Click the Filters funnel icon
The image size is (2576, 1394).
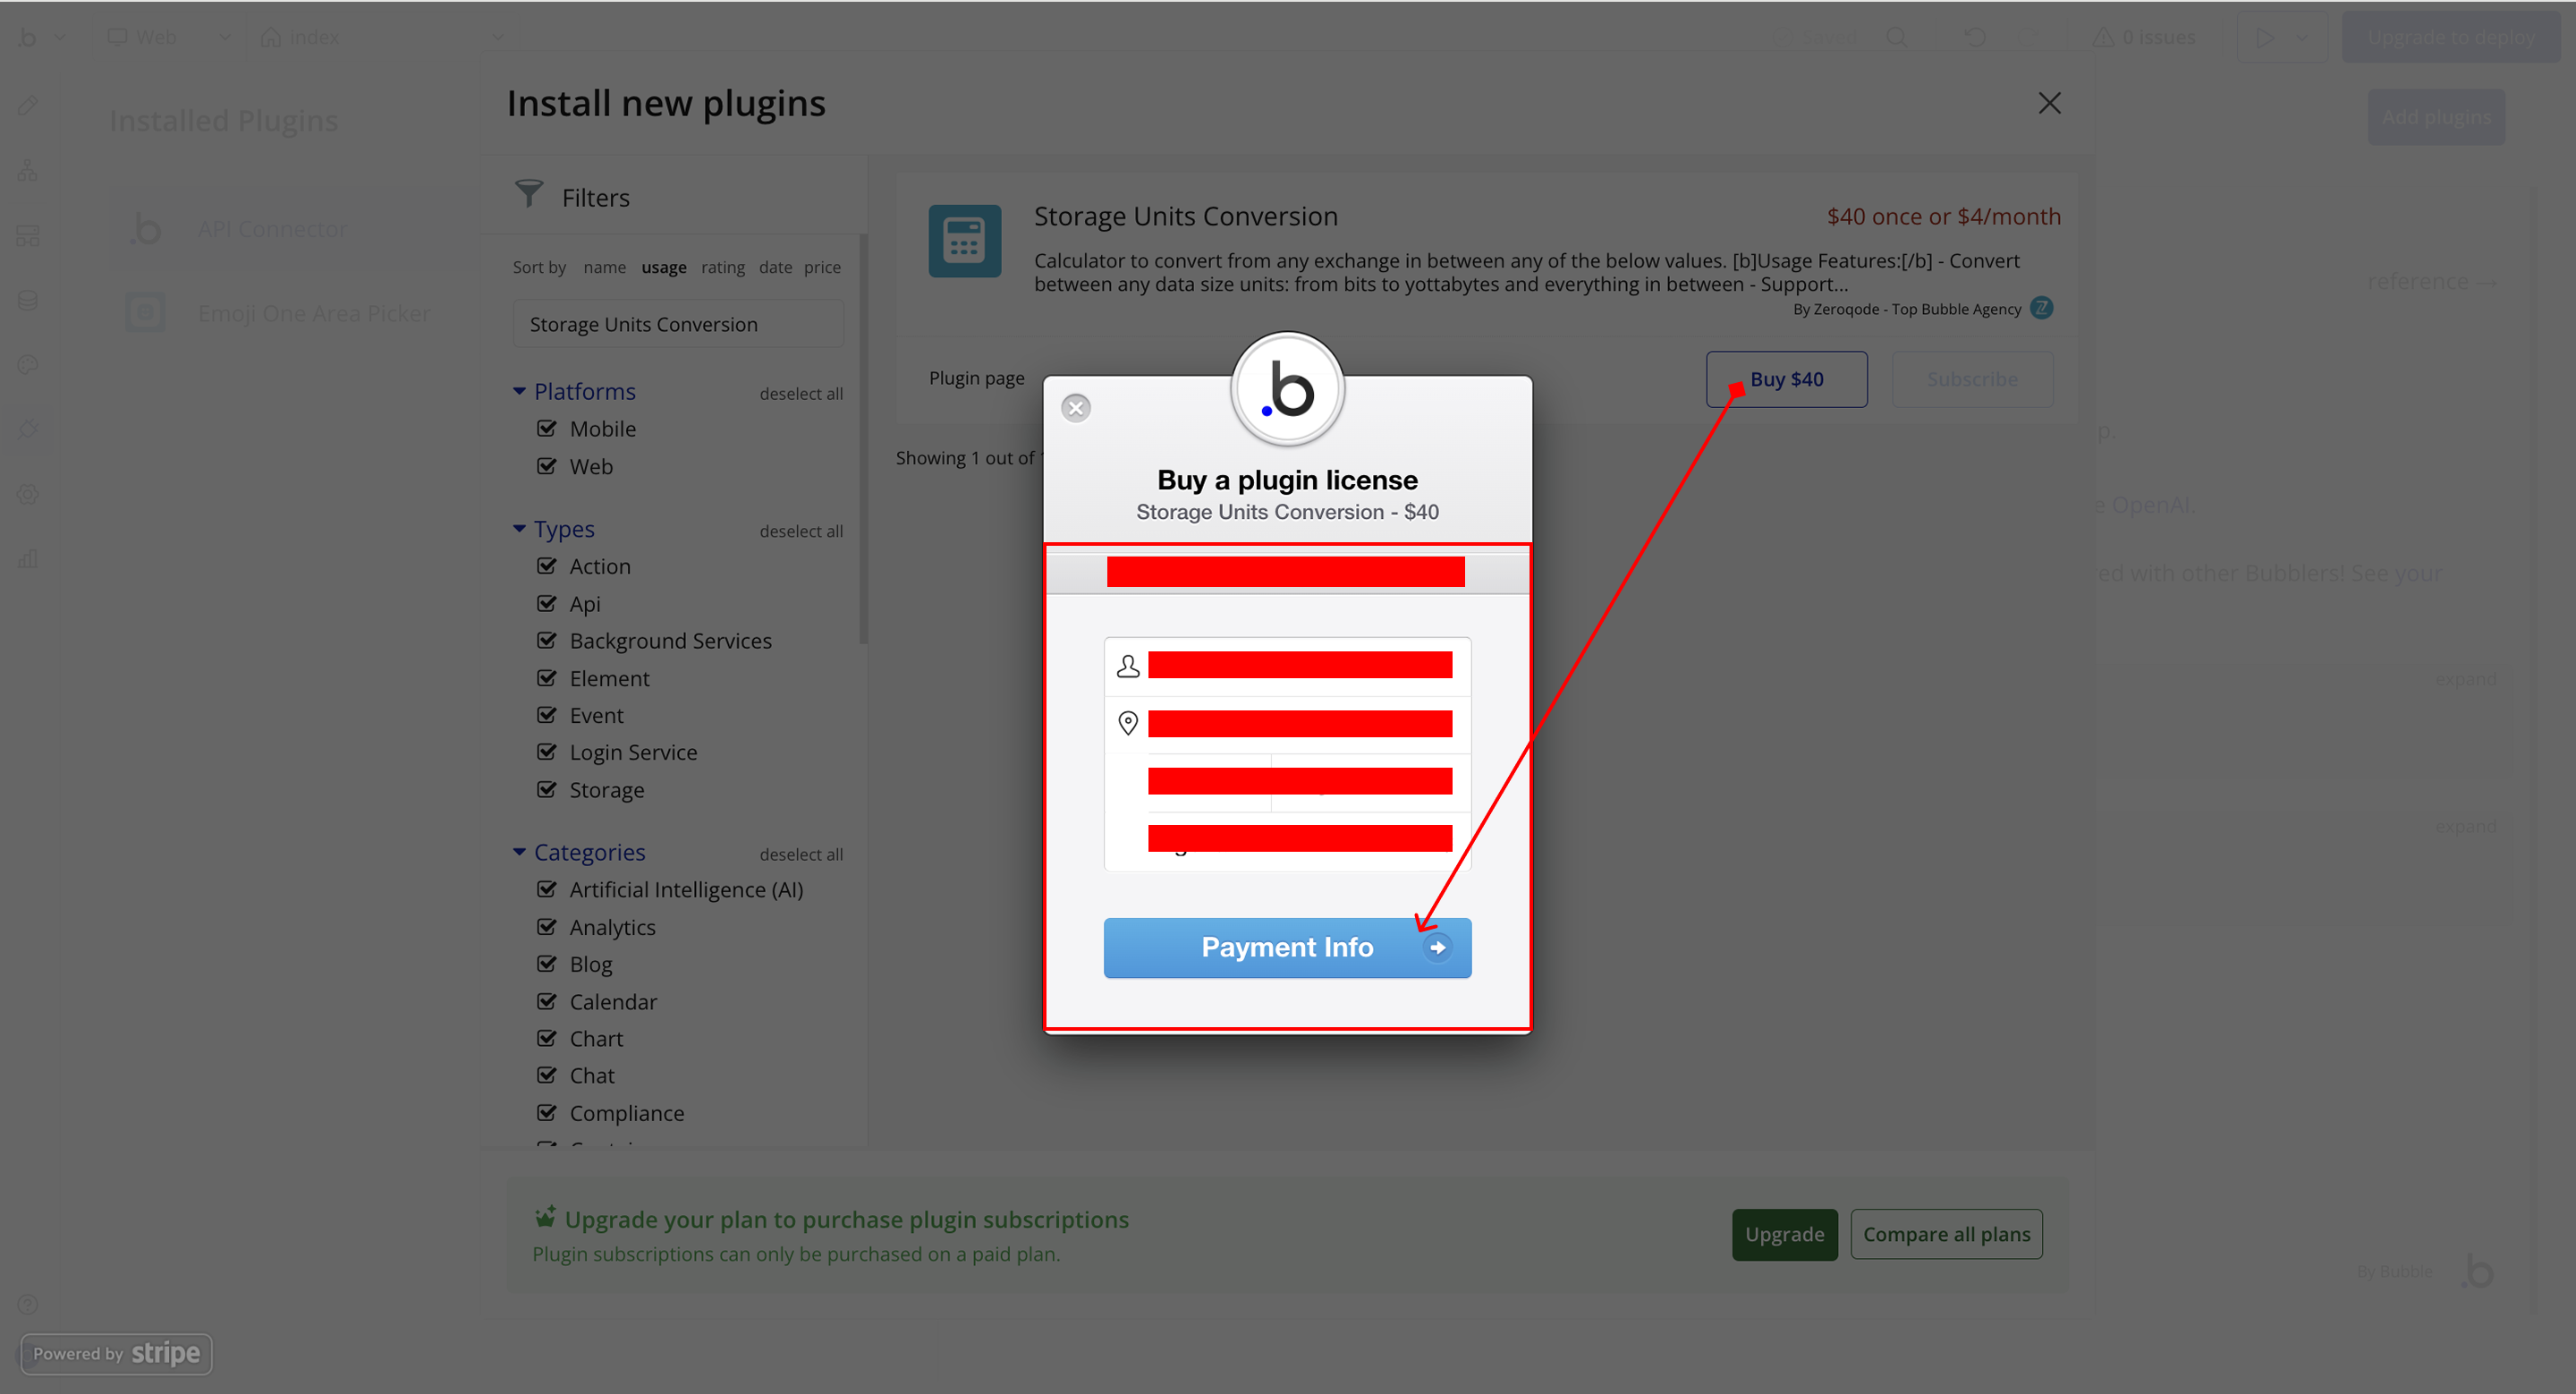click(528, 194)
